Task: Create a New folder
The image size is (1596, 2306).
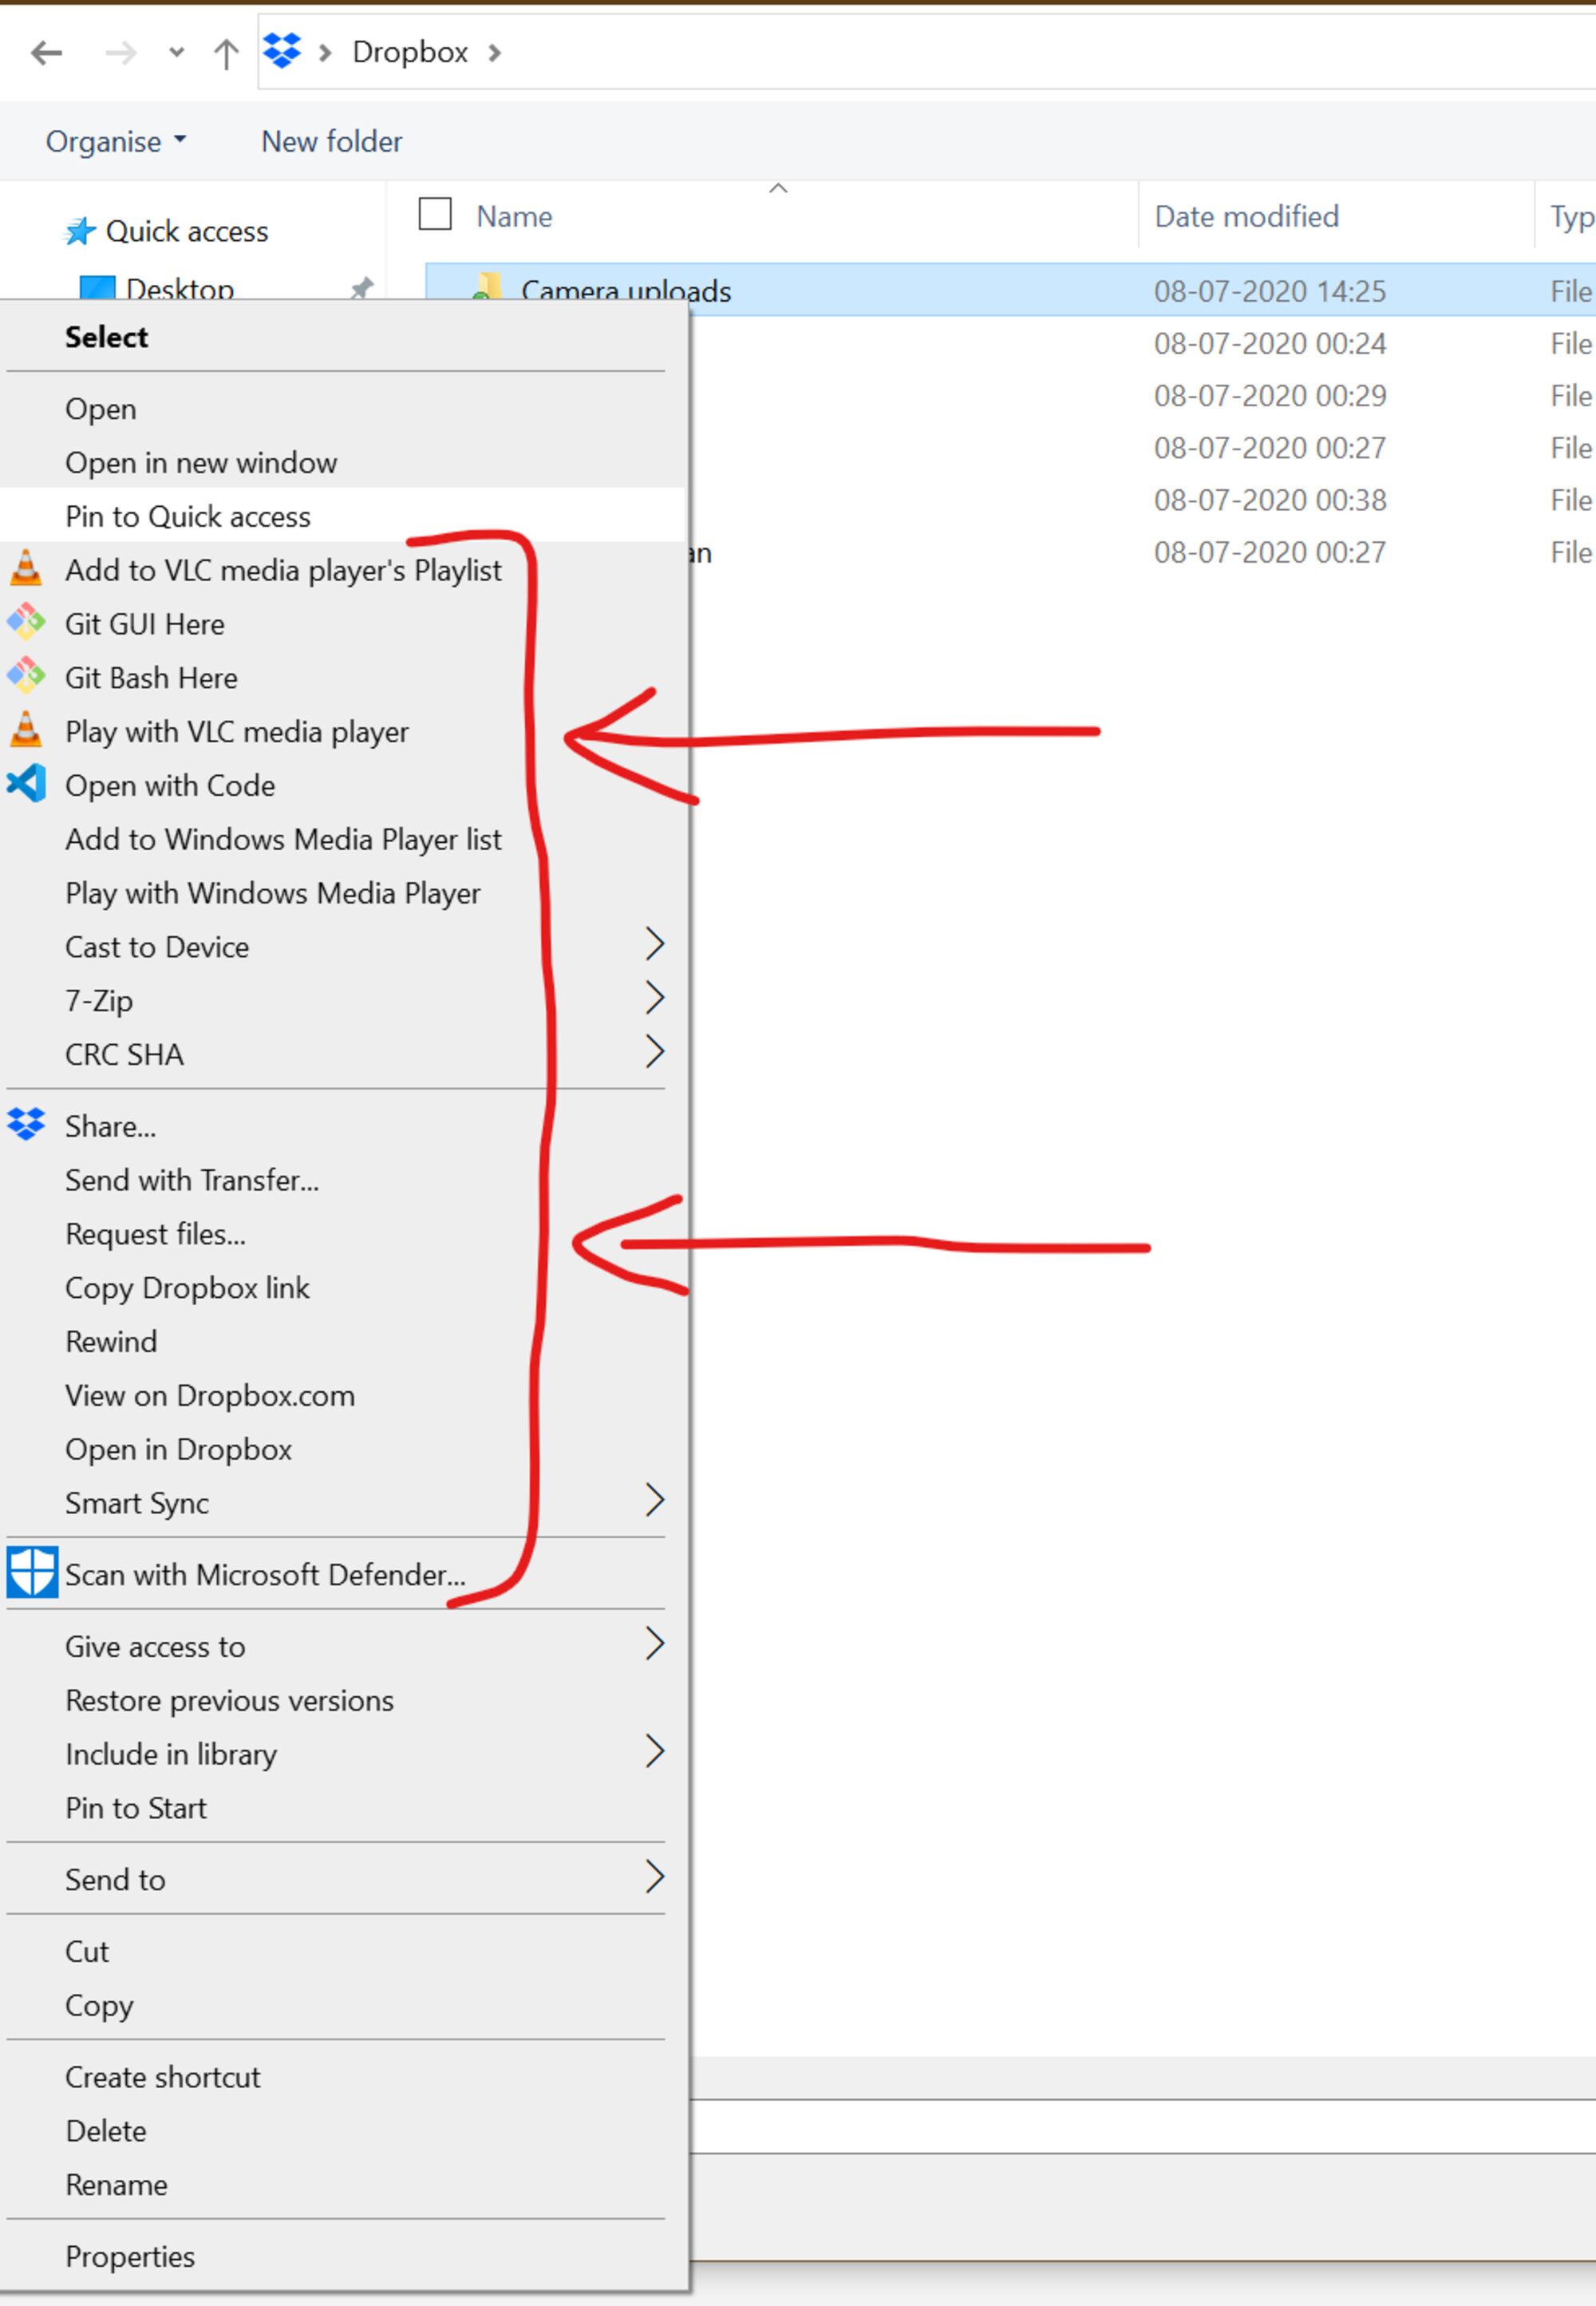Action: point(332,141)
